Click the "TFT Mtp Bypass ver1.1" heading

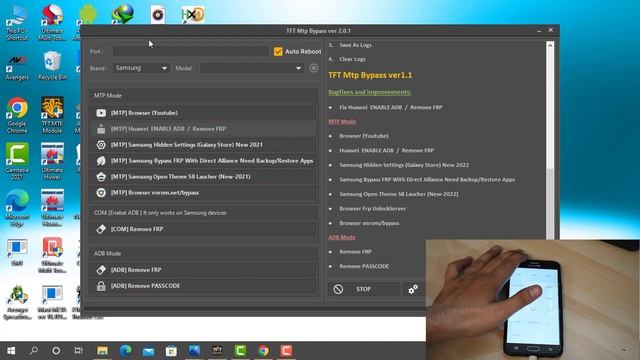[x=370, y=75]
